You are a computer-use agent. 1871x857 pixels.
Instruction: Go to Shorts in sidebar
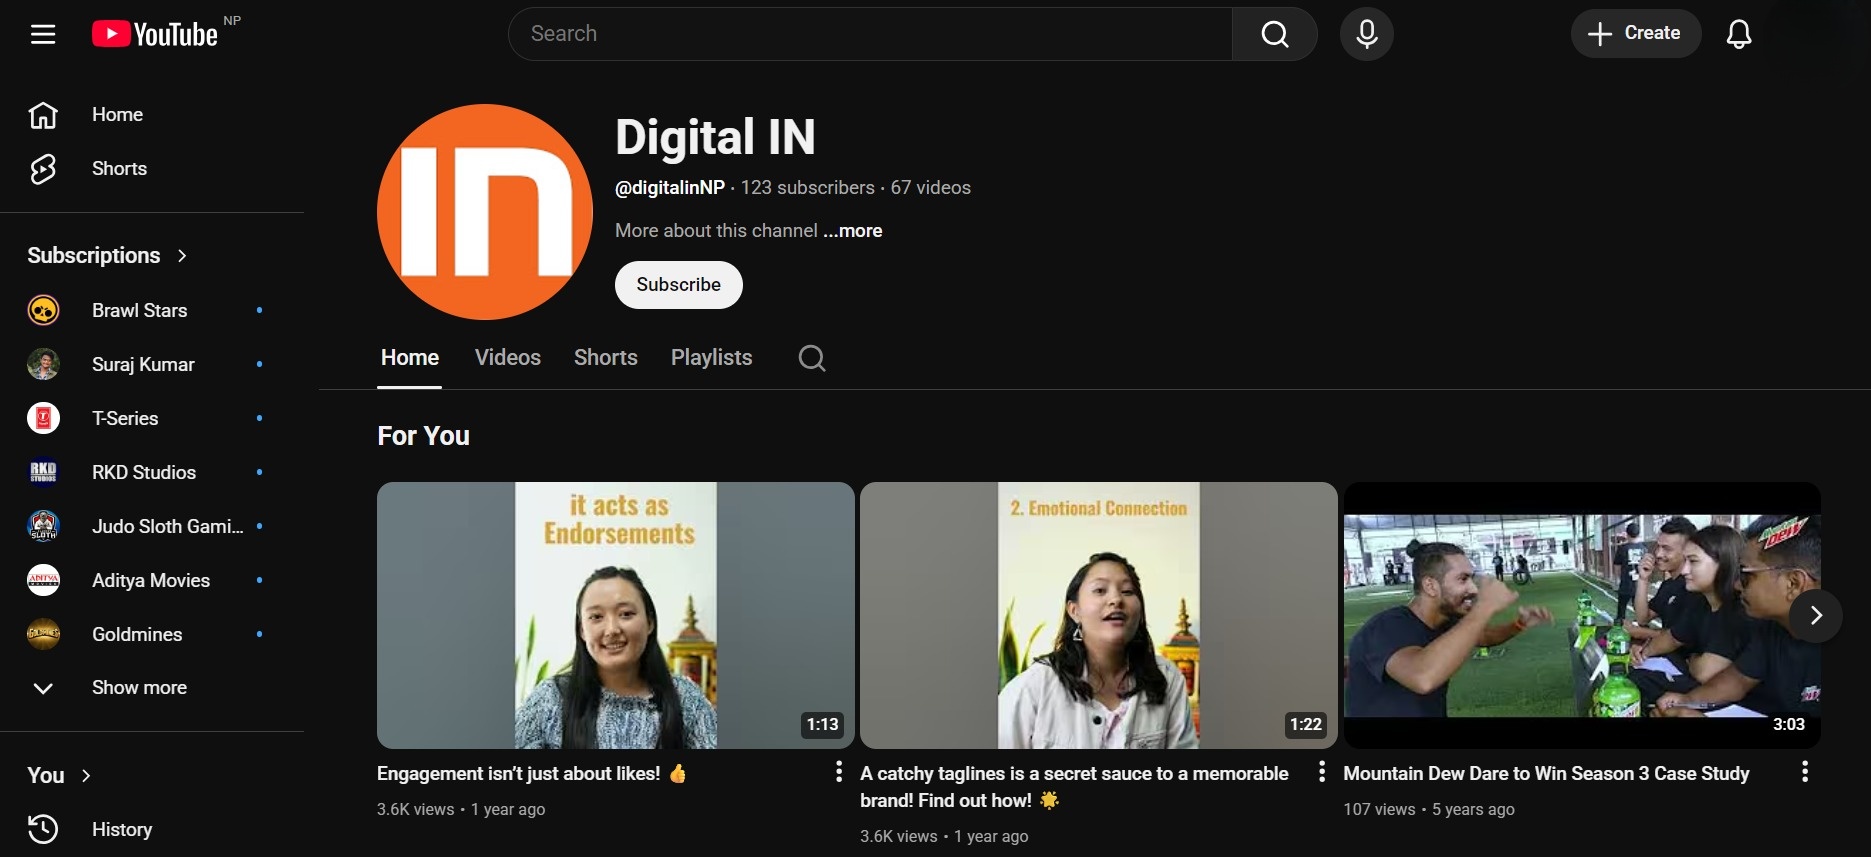119,169
